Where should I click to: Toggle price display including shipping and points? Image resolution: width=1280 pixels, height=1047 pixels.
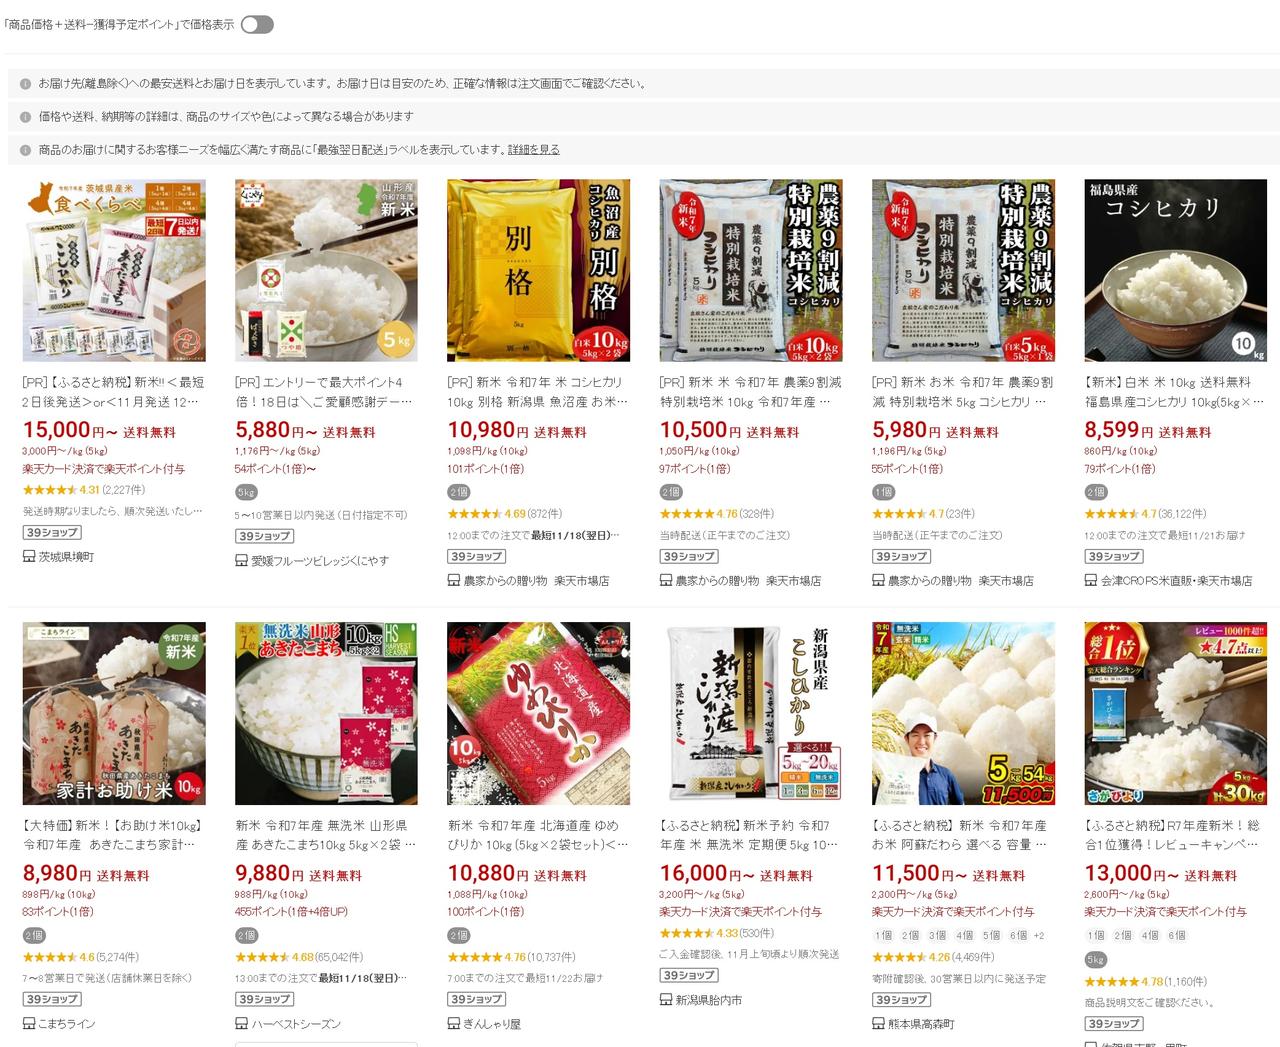coord(257,24)
